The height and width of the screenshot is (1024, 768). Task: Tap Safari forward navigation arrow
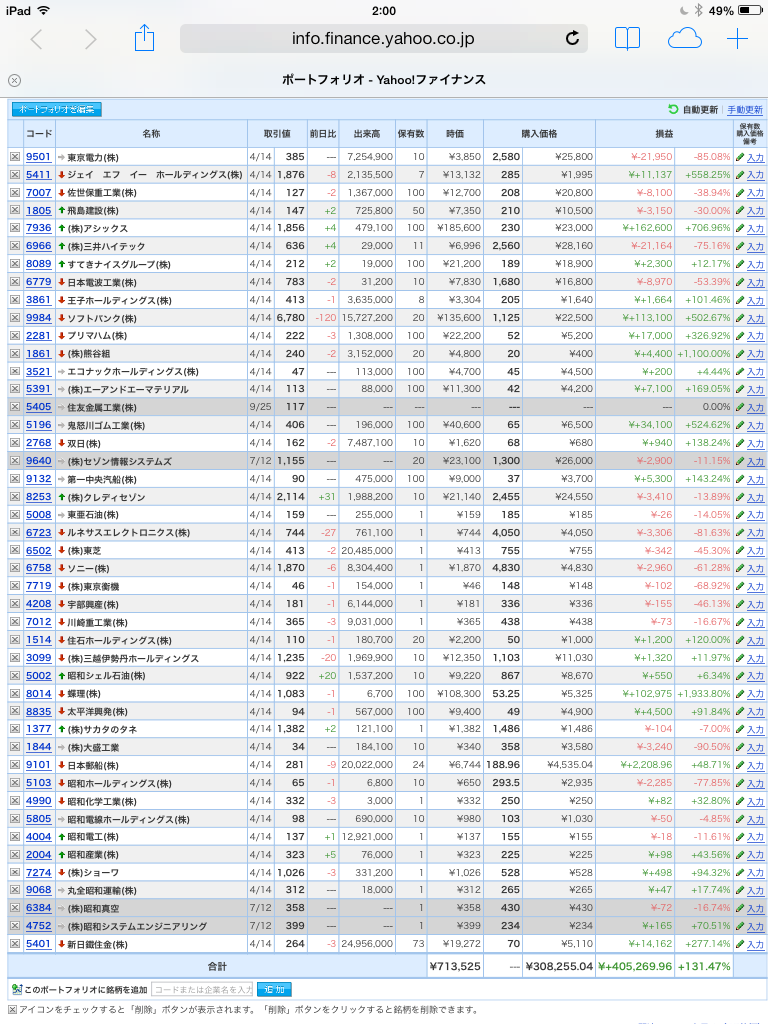tap(90, 40)
